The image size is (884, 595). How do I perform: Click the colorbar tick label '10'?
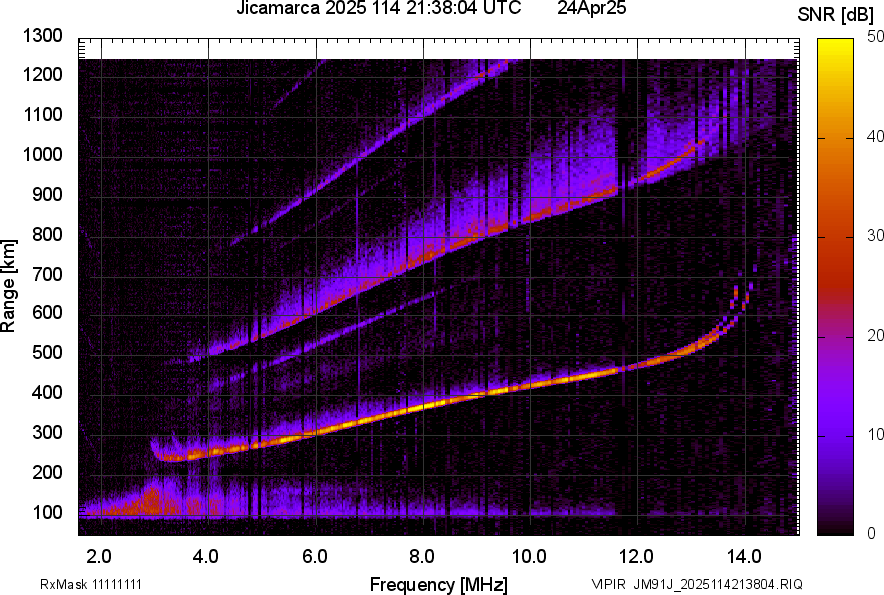click(875, 435)
